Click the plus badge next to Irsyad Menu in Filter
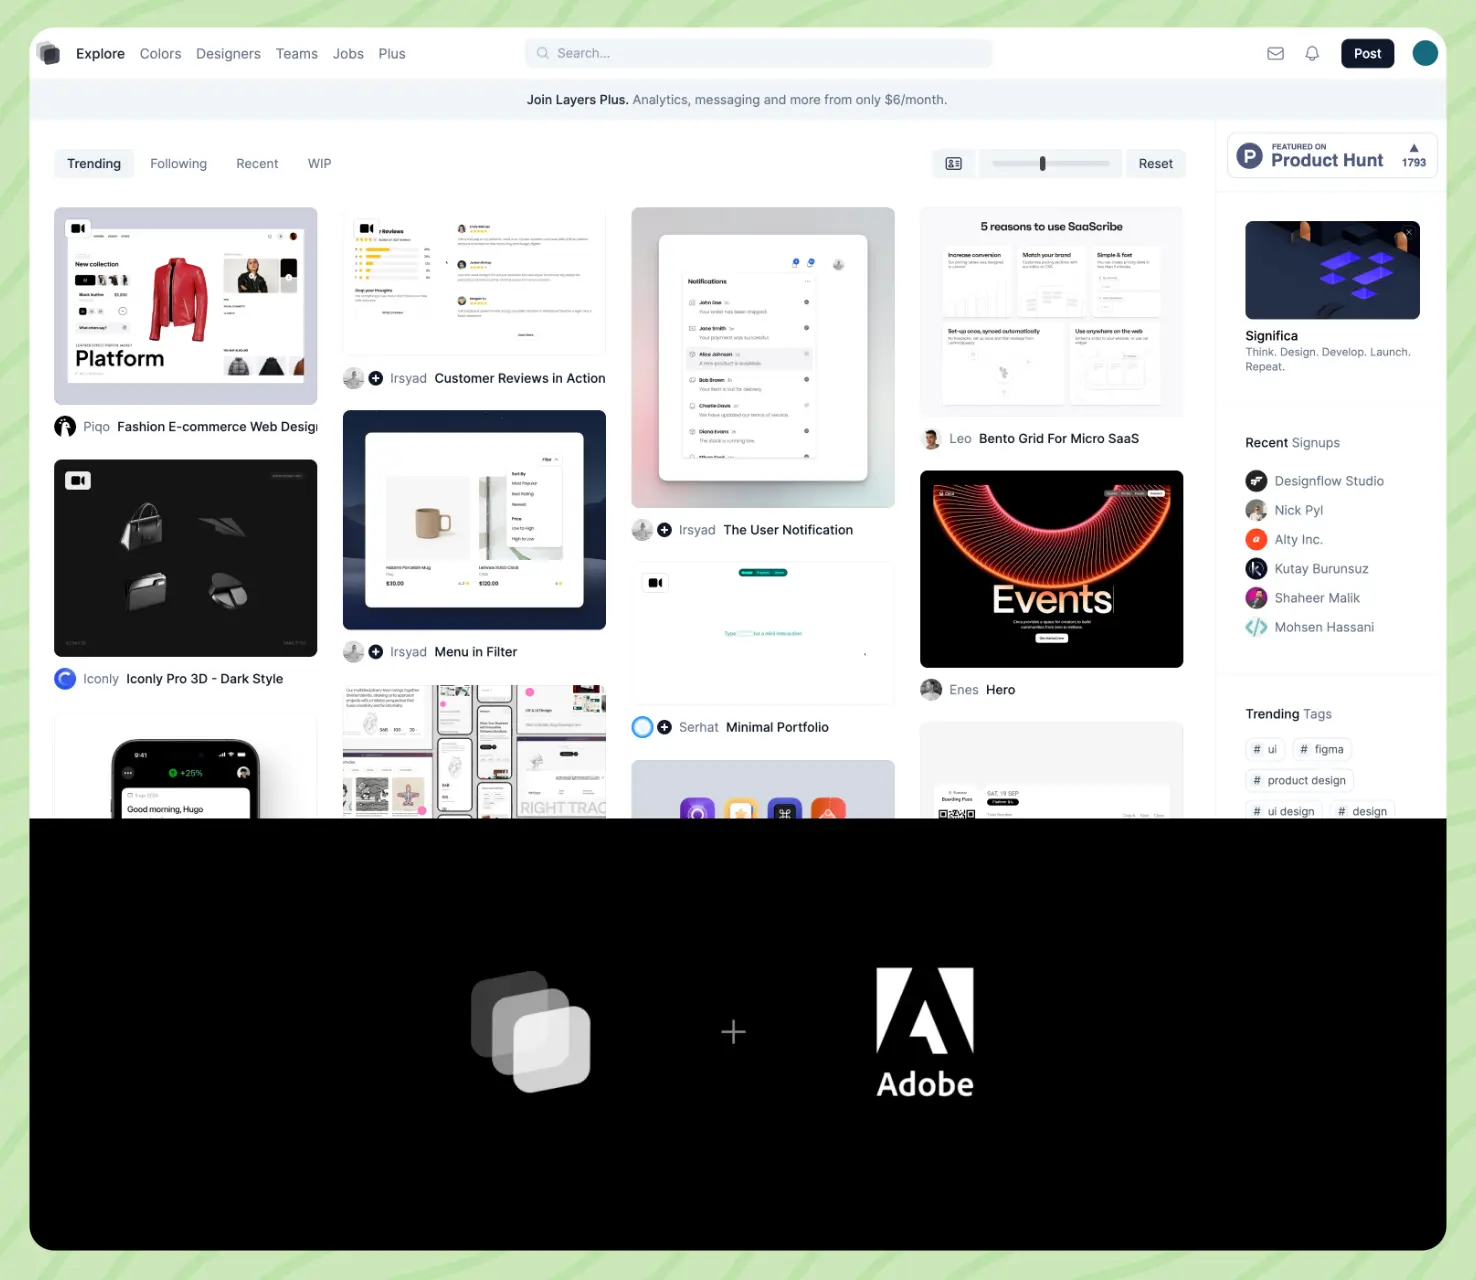 [x=376, y=652]
